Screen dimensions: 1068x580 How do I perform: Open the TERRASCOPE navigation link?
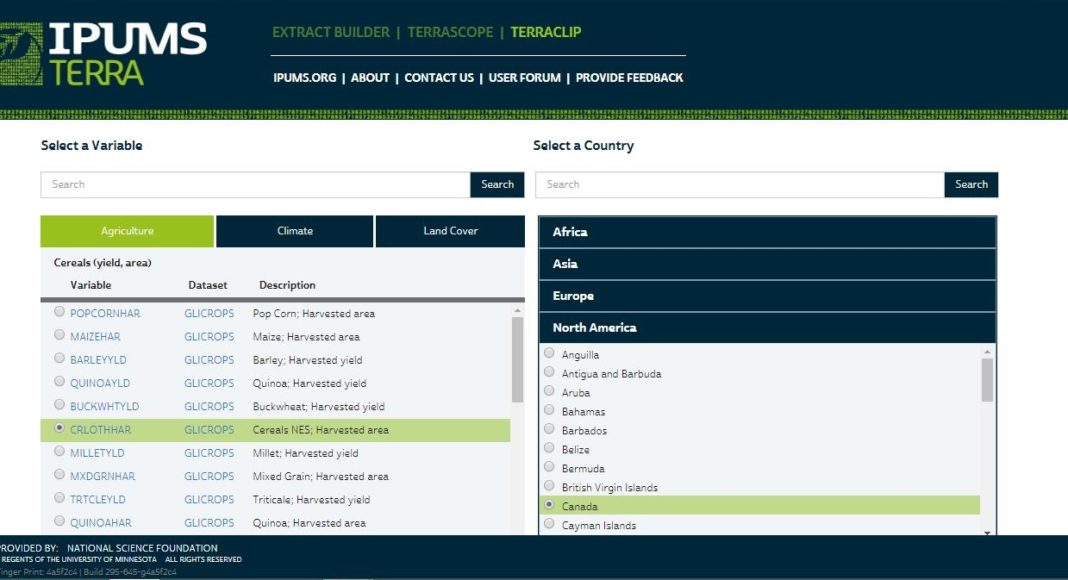pos(450,32)
